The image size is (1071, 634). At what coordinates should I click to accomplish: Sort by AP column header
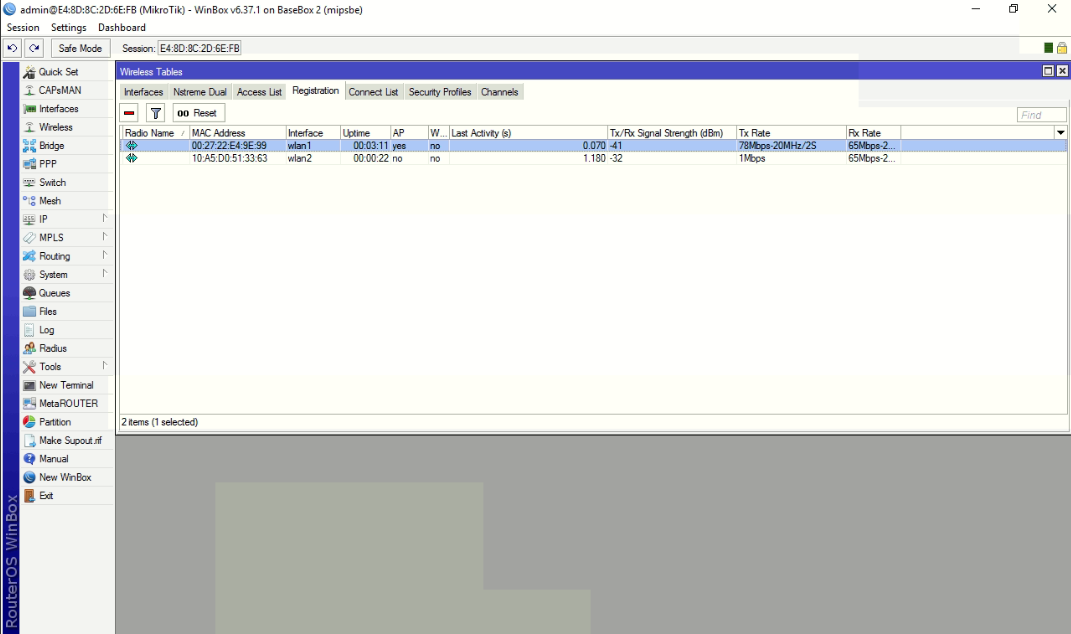click(408, 133)
